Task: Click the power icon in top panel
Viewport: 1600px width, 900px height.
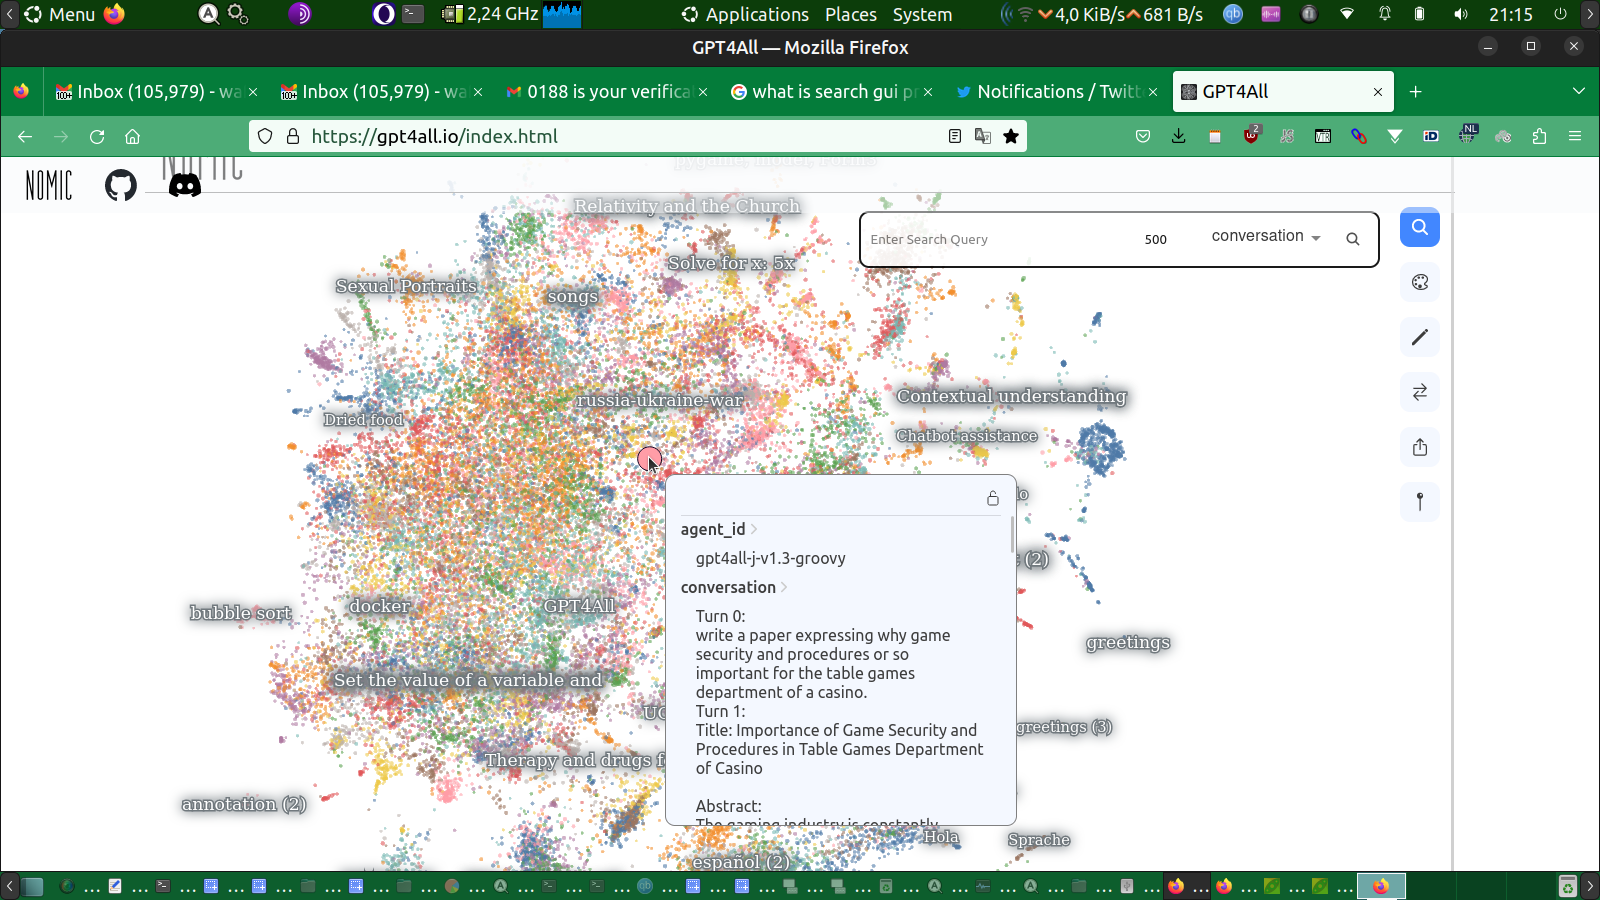Action: (x=1560, y=14)
